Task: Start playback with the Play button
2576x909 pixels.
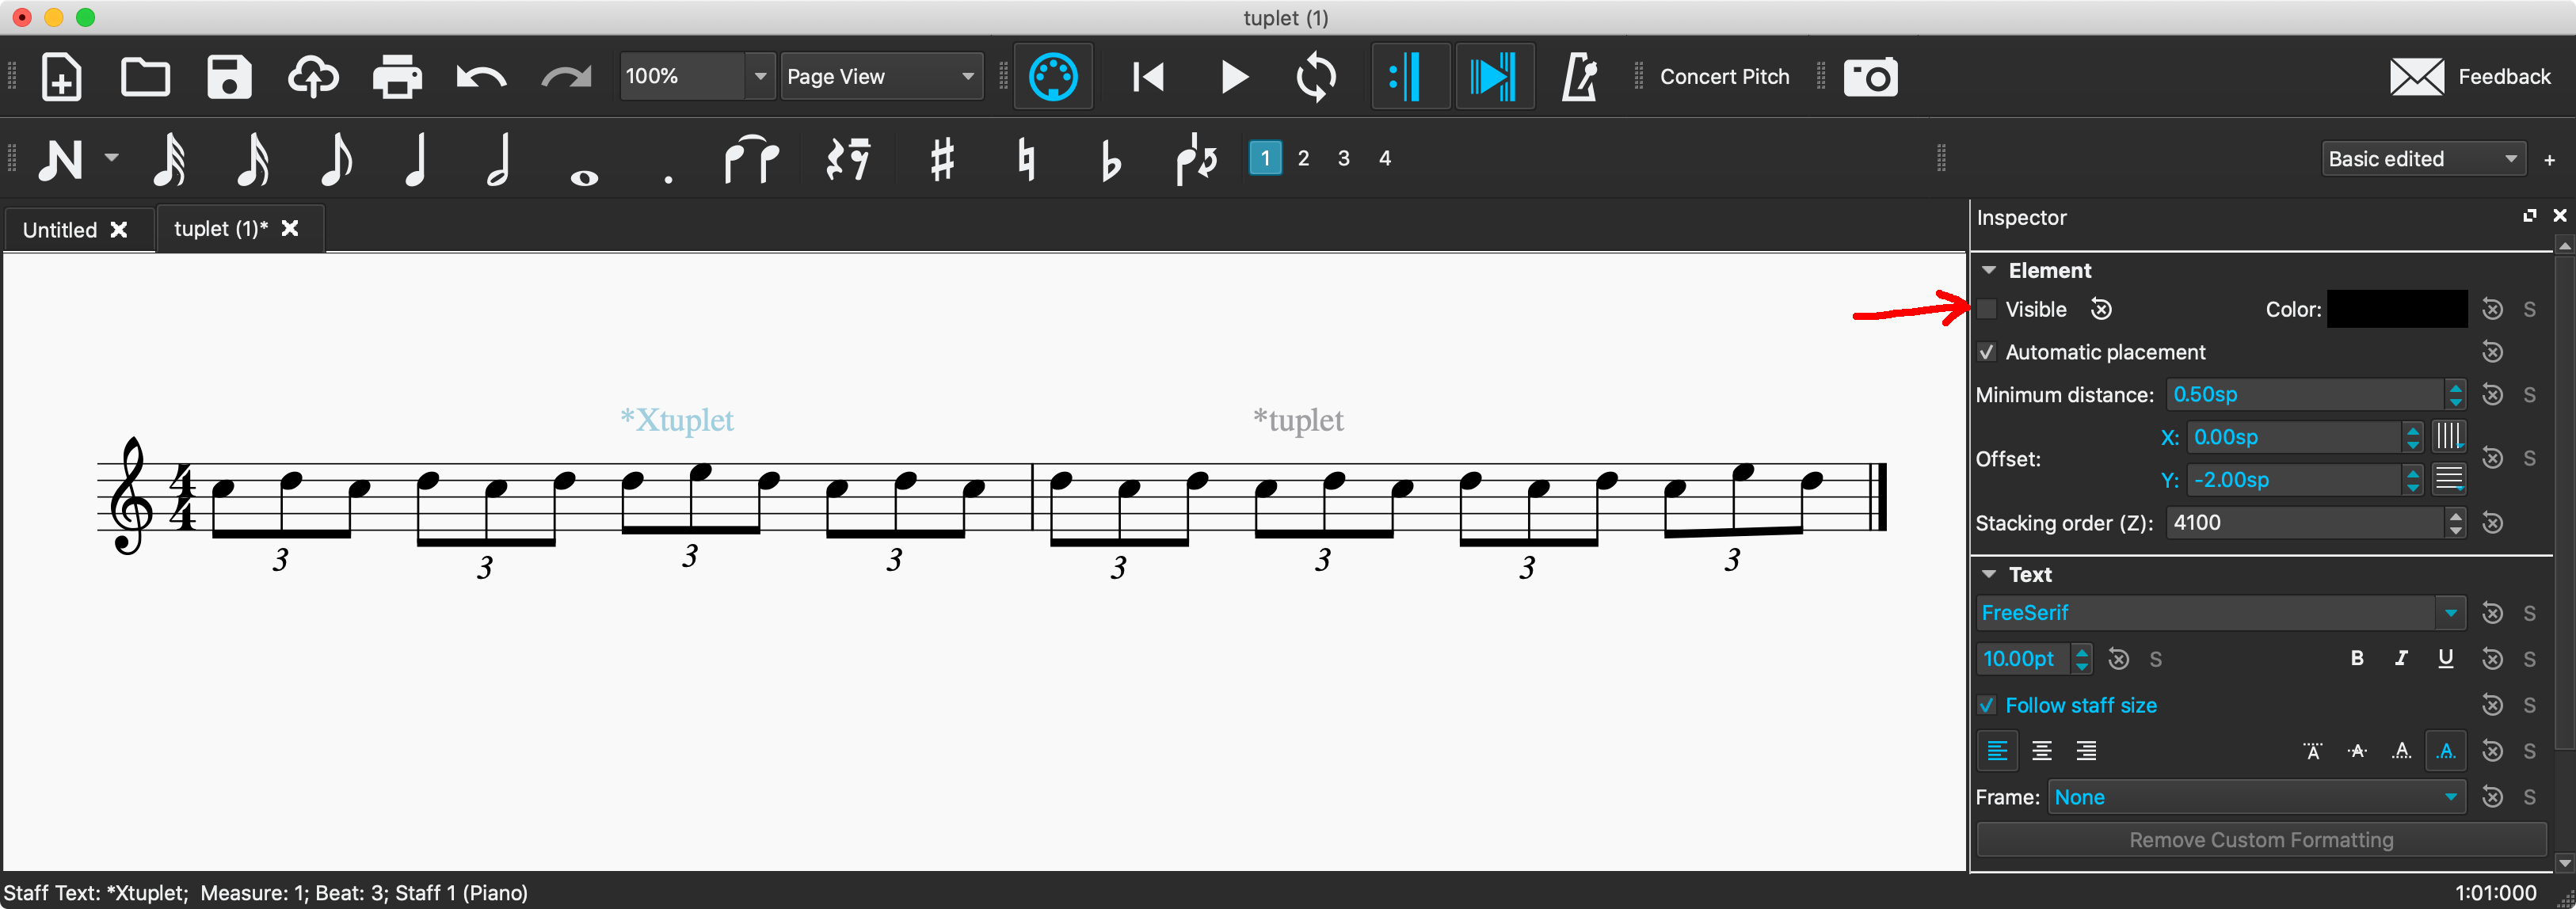Action: tap(1233, 76)
